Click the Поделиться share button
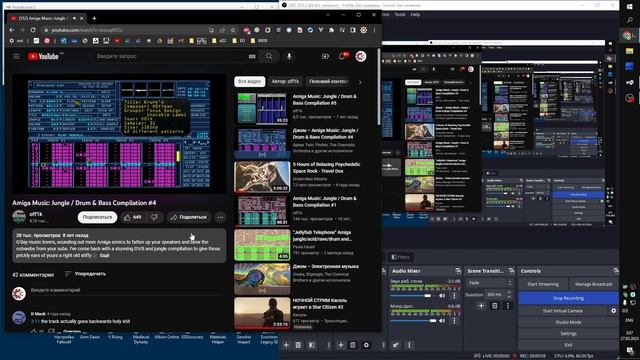 pyautogui.click(x=189, y=217)
